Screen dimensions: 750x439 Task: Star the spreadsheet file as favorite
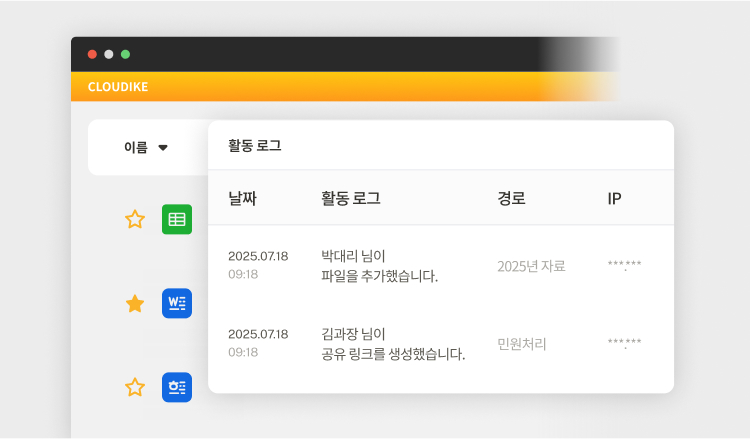click(135, 220)
